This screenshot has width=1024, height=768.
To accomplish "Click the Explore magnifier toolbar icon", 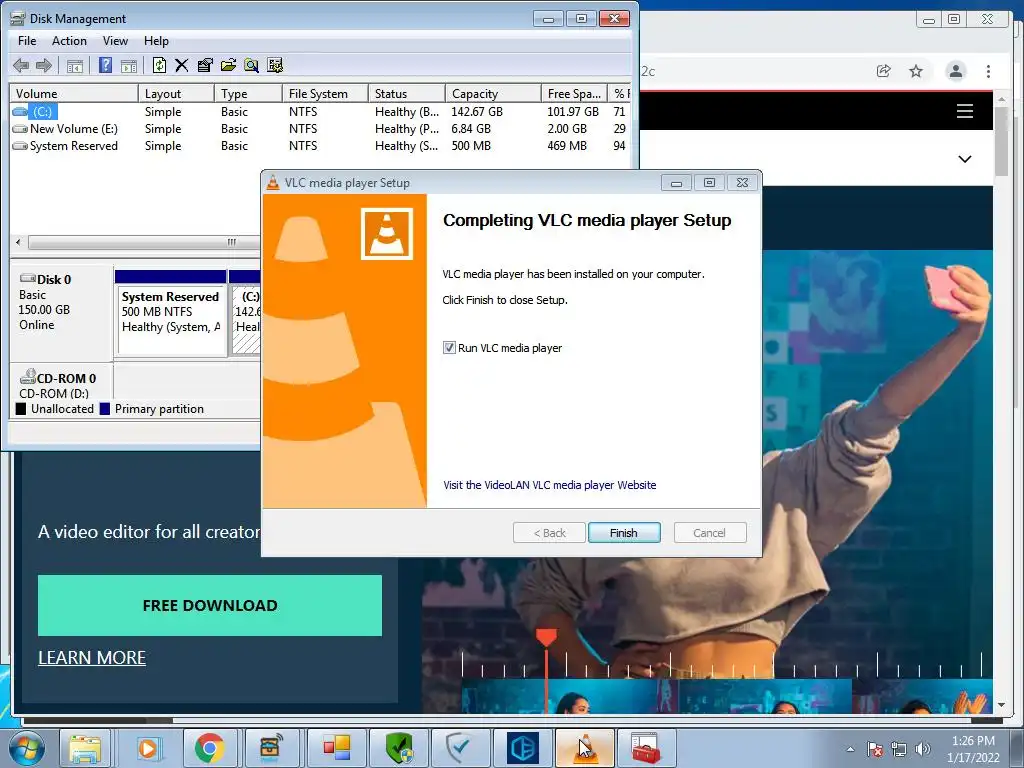I will (x=251, y=65).
